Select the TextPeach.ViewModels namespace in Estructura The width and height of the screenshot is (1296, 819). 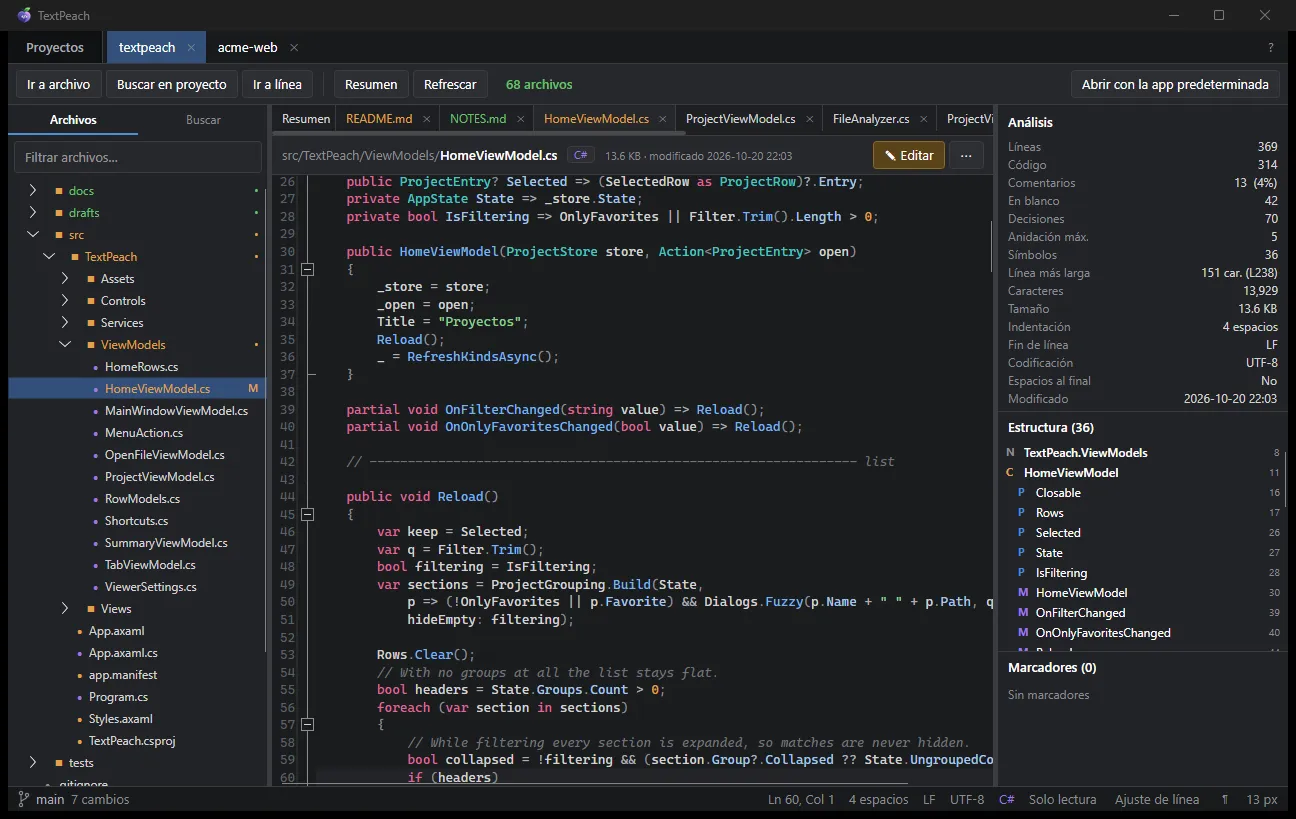click(x=1085, y=453)
